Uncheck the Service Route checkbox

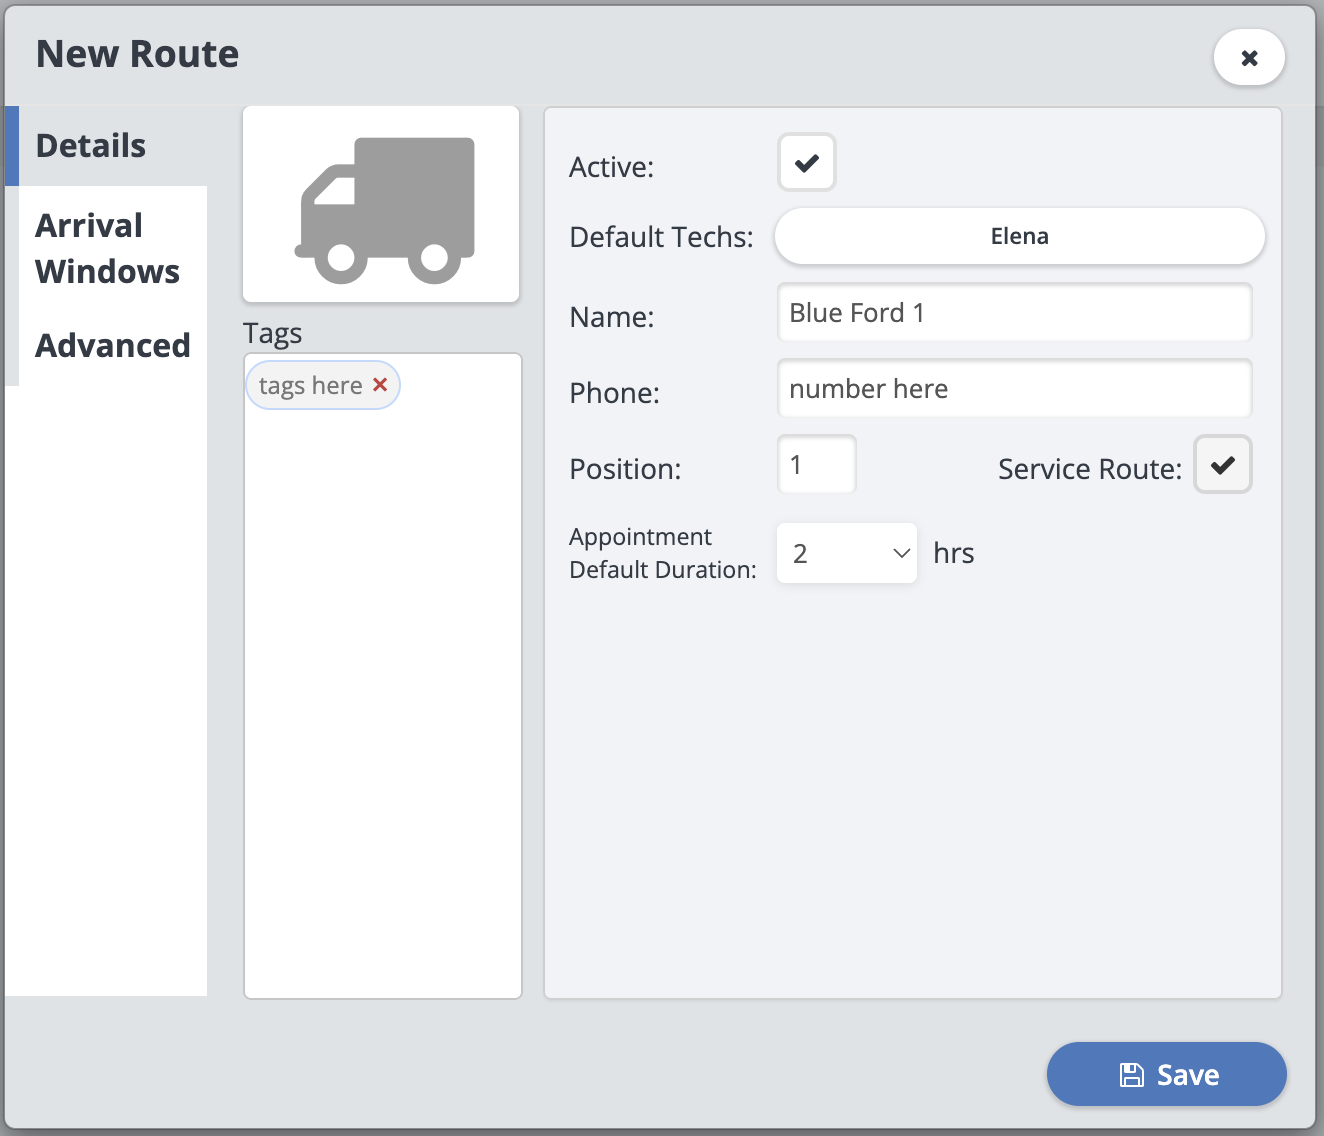coord(1222,465)
